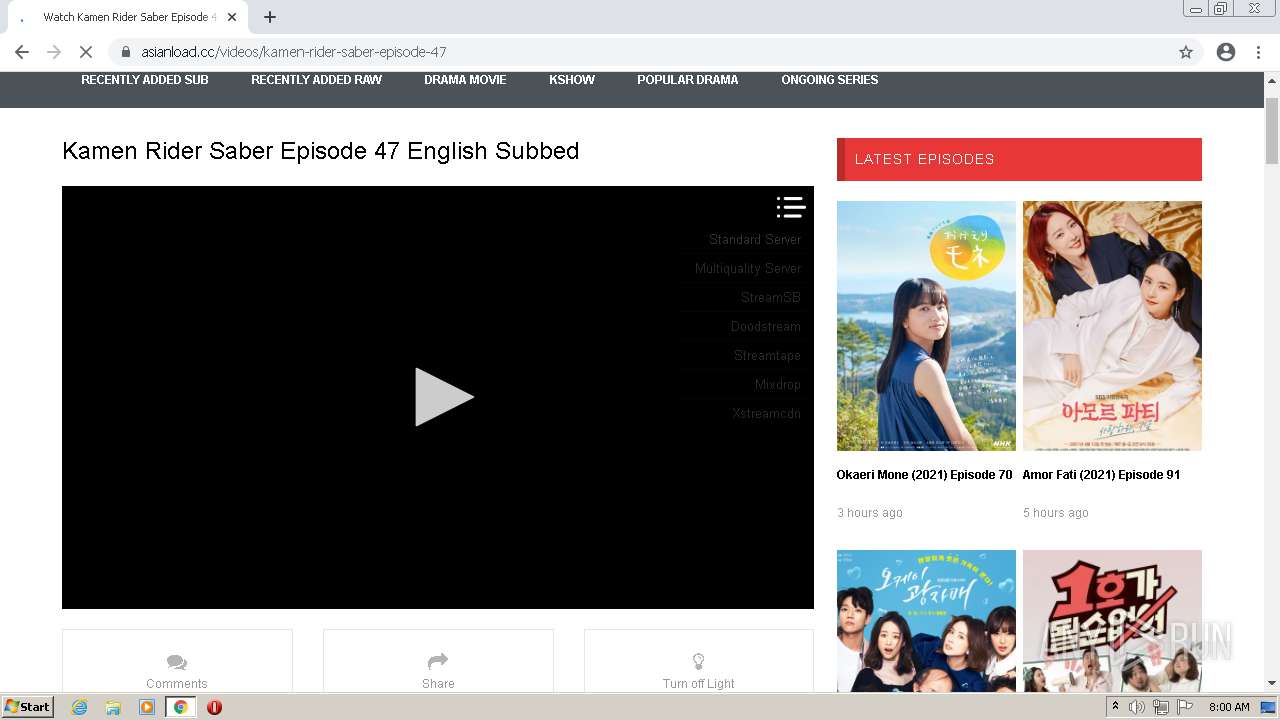The height and width of the screenshot is (720, 1280).
Task: Click the Comments speech bubble icon
Action: pyautogui.click(x=177, y=662)
